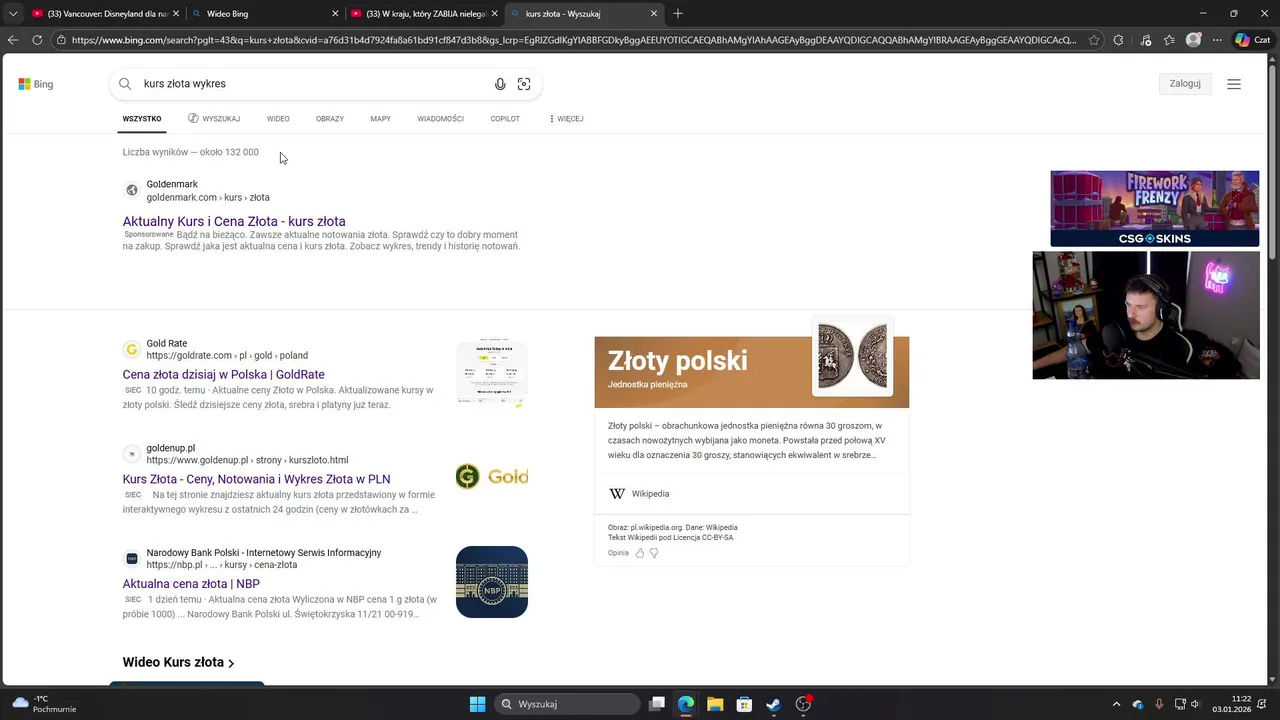Like the Wikipedia panel with thumbs up
Image resolution: width=1280 pixels, height=720 pixels.
pos(640,553)
